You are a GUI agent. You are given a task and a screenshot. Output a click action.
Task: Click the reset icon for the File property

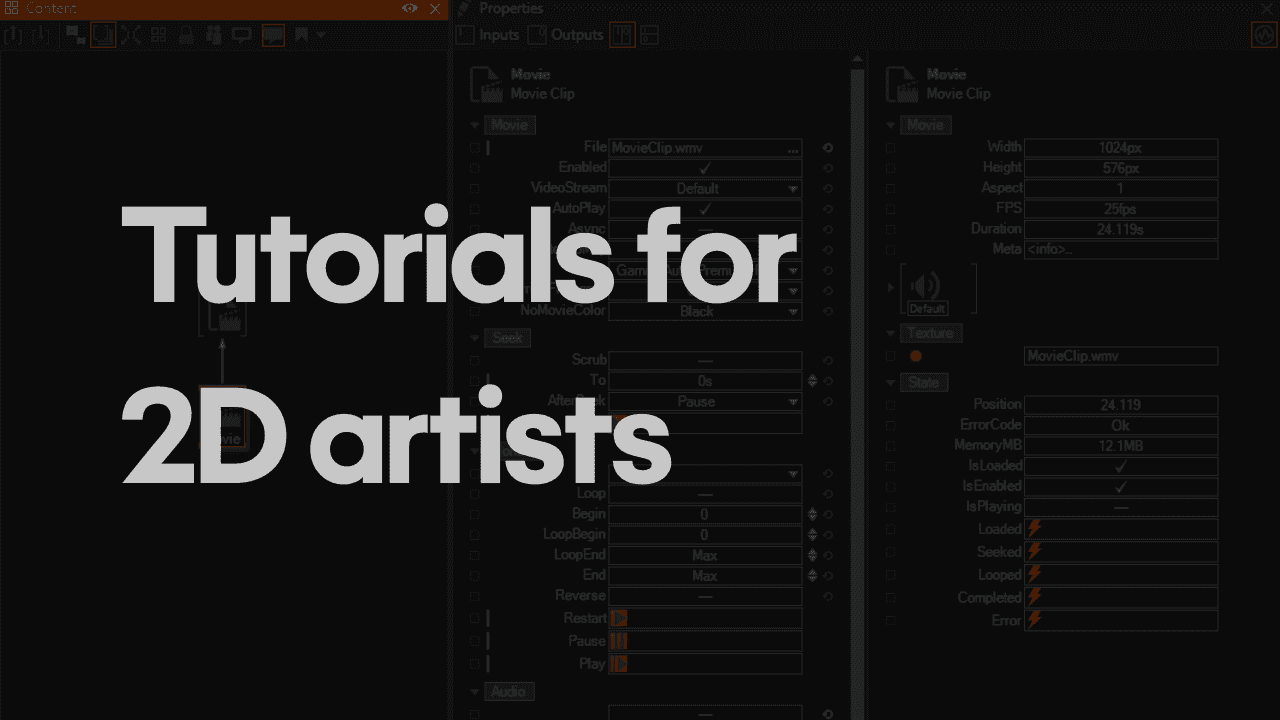pyautogui.click(x=828, y=148)
